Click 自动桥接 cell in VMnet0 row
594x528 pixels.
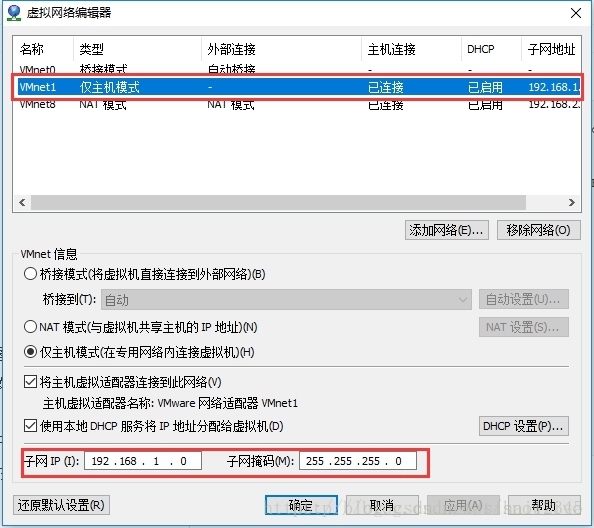[231, 69]
